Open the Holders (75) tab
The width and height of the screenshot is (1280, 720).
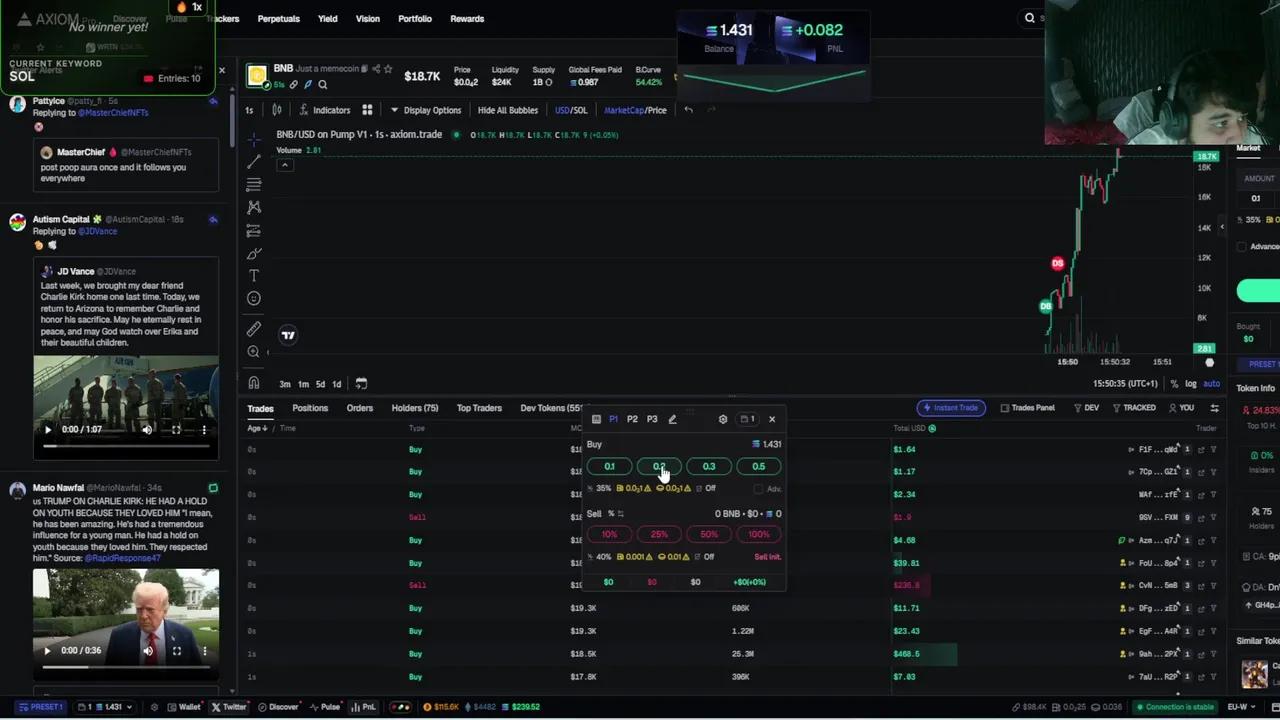click(415, 408)
